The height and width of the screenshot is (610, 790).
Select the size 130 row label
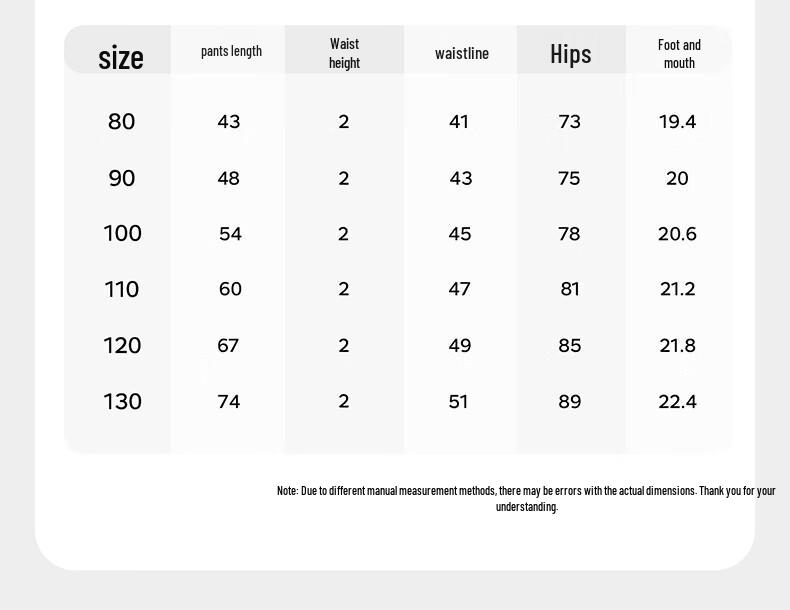tap(122, 401)
